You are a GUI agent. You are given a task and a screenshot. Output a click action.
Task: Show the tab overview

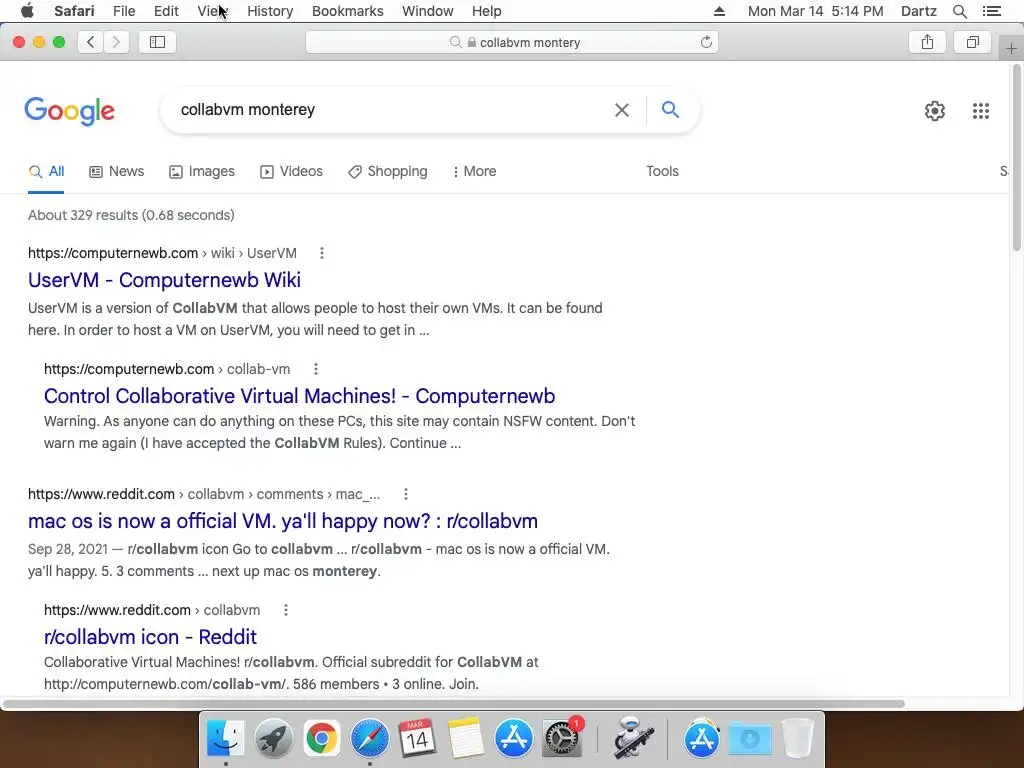973,42
